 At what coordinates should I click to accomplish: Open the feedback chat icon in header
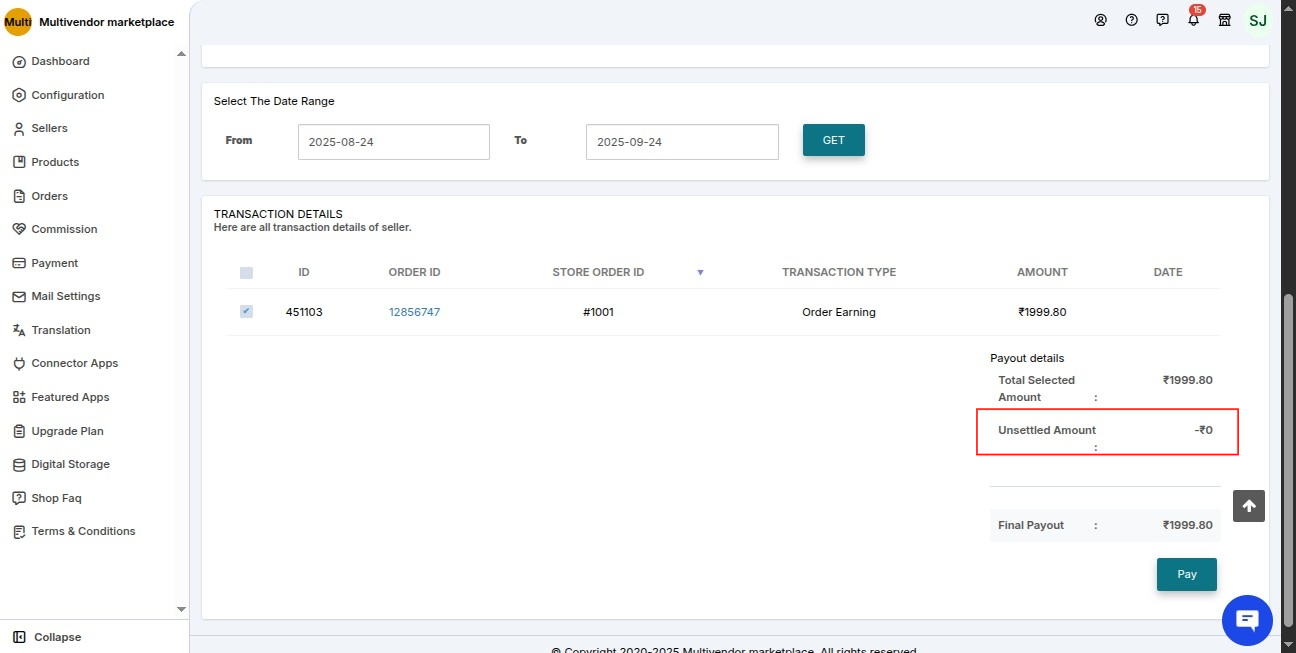click(1161, 20)
